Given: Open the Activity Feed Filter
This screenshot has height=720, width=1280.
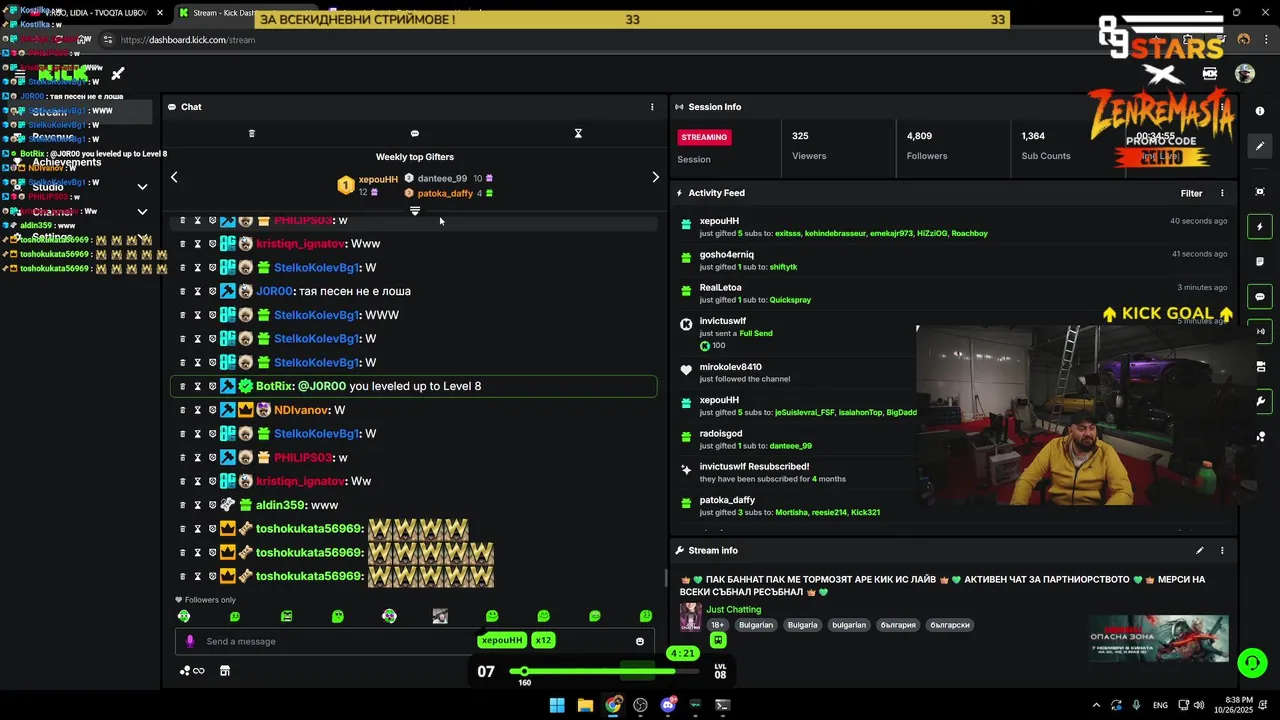Looking at the screenshot, I should (x=1191, y=194).
